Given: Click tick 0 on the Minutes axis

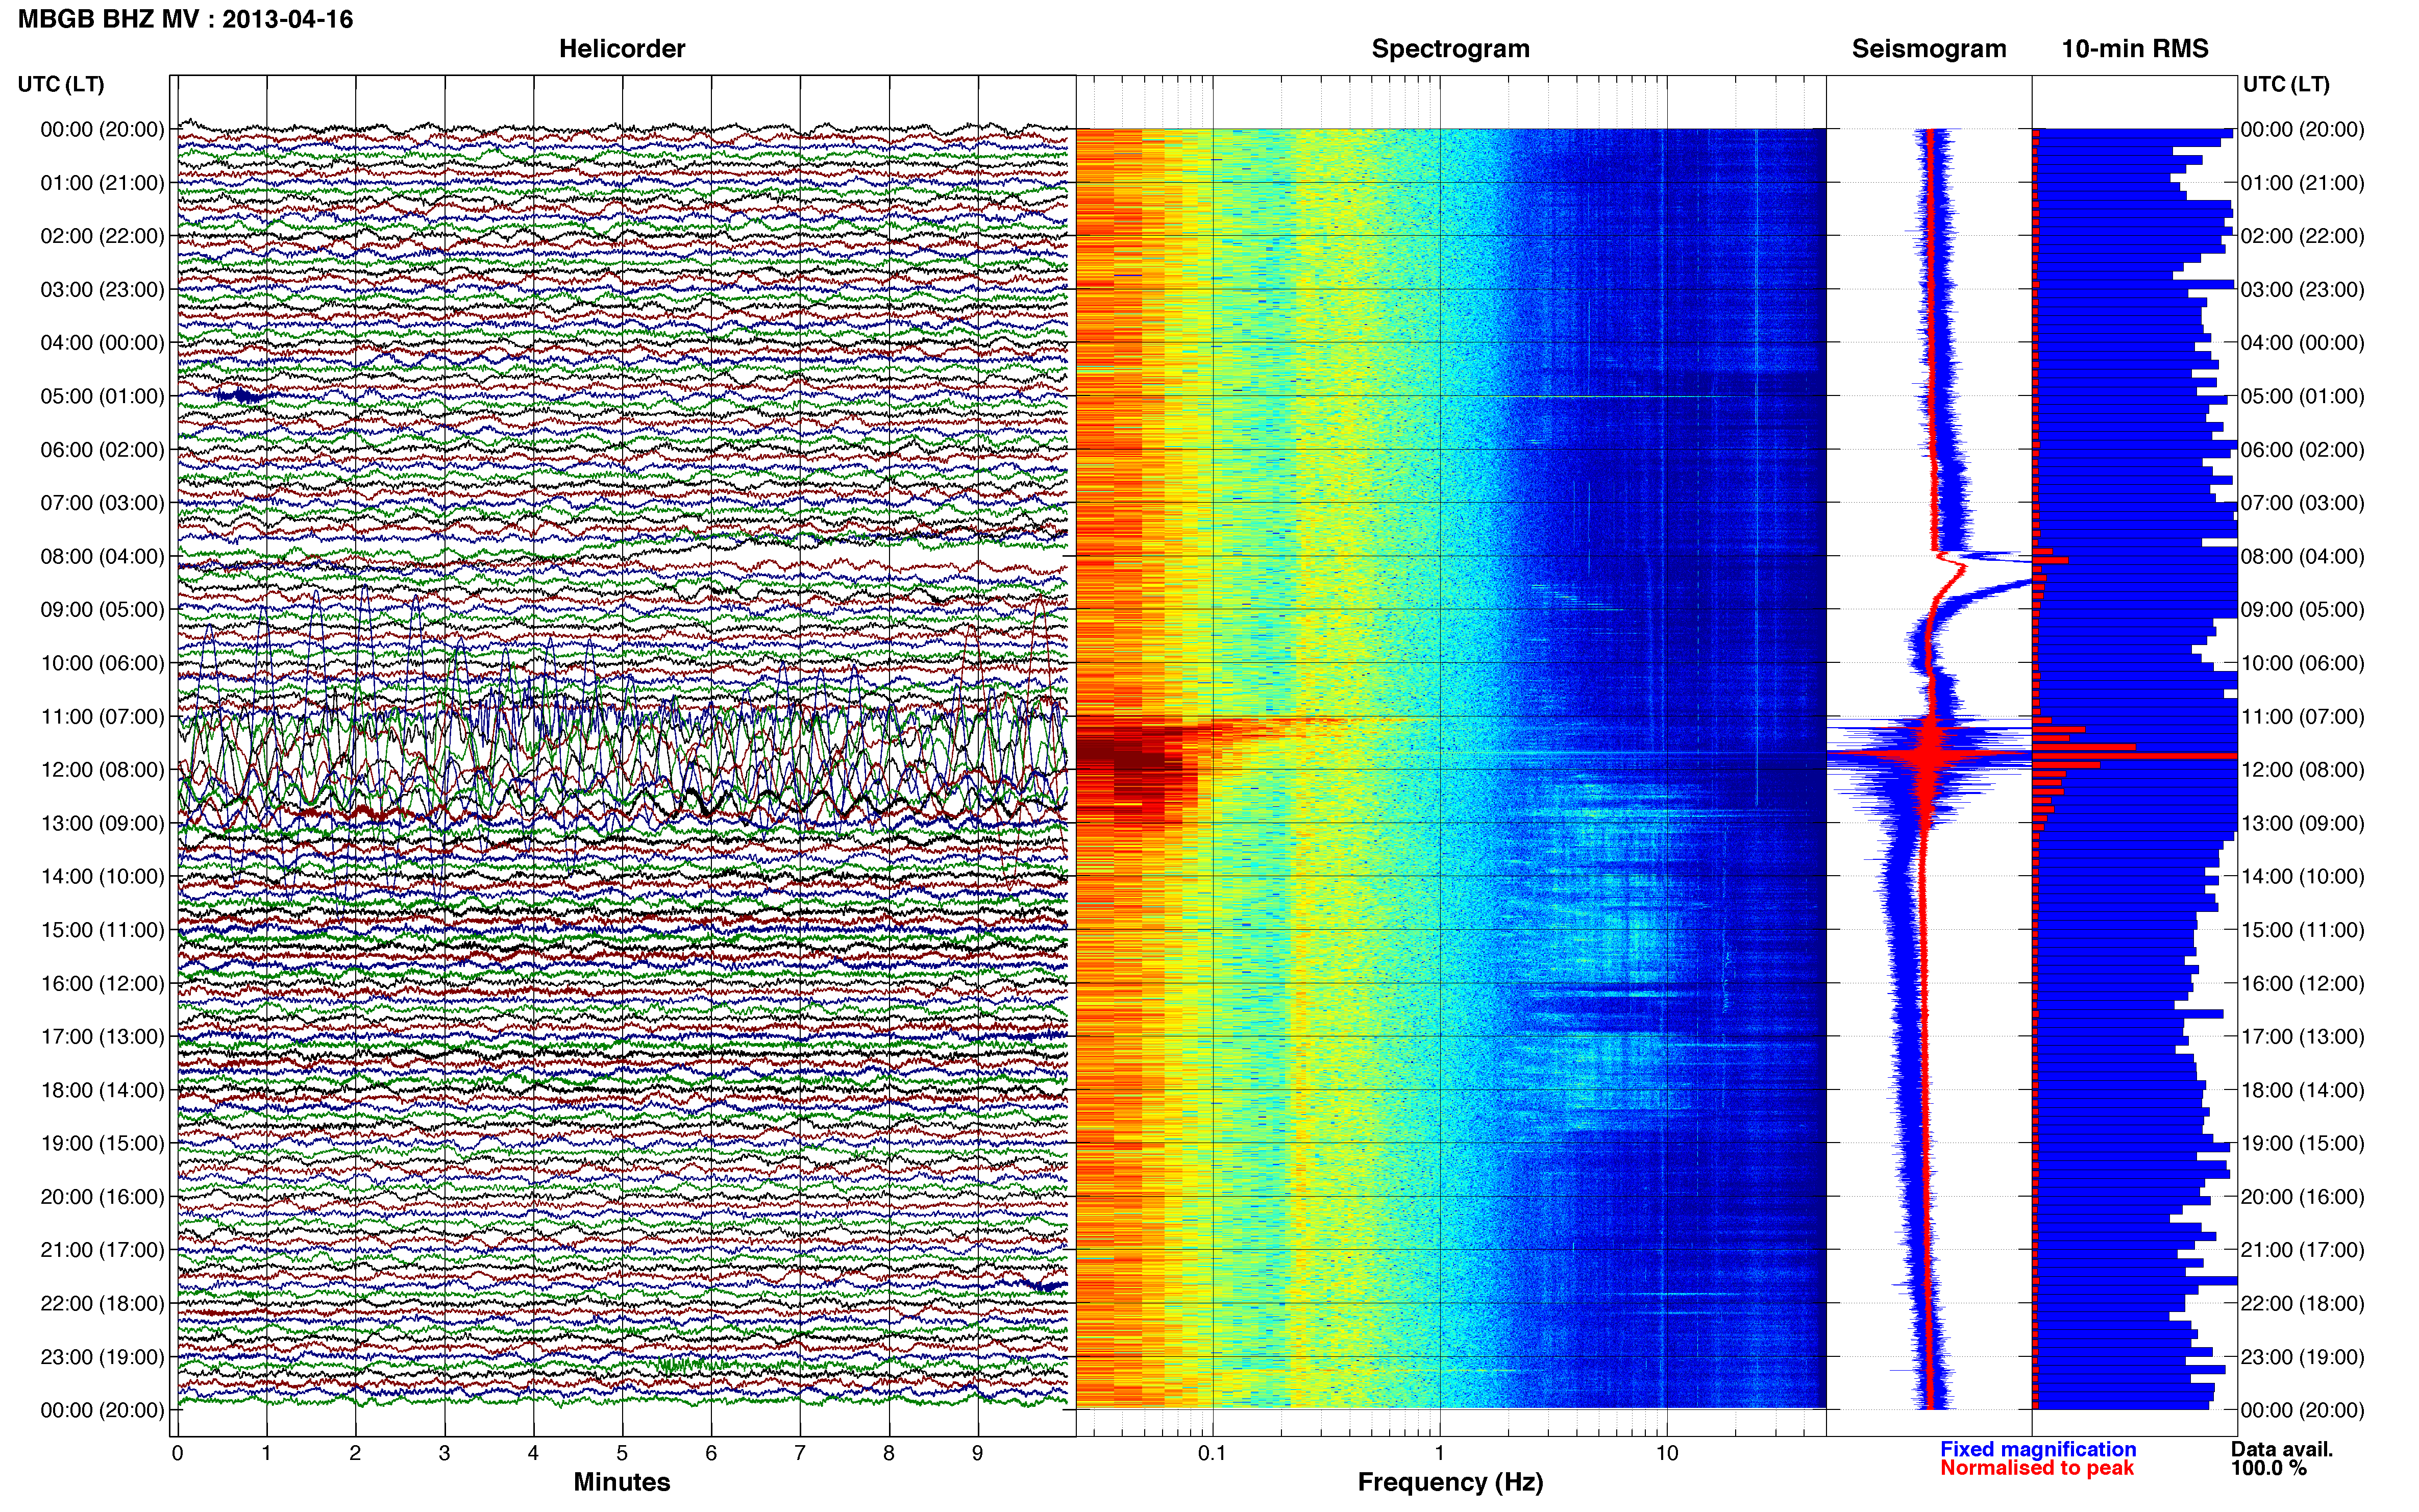Looking at the screenshot, I should [177, 1454].
